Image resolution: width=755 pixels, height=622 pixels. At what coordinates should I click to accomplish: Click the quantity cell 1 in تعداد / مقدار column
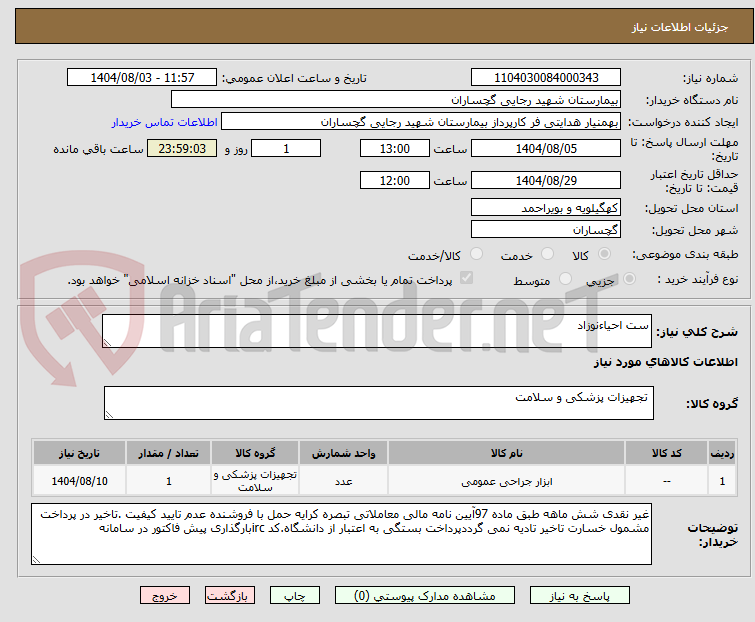169,481
